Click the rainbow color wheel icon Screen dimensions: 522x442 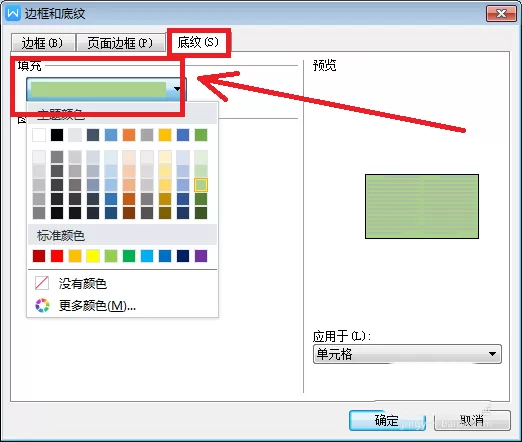click(42, 305)
